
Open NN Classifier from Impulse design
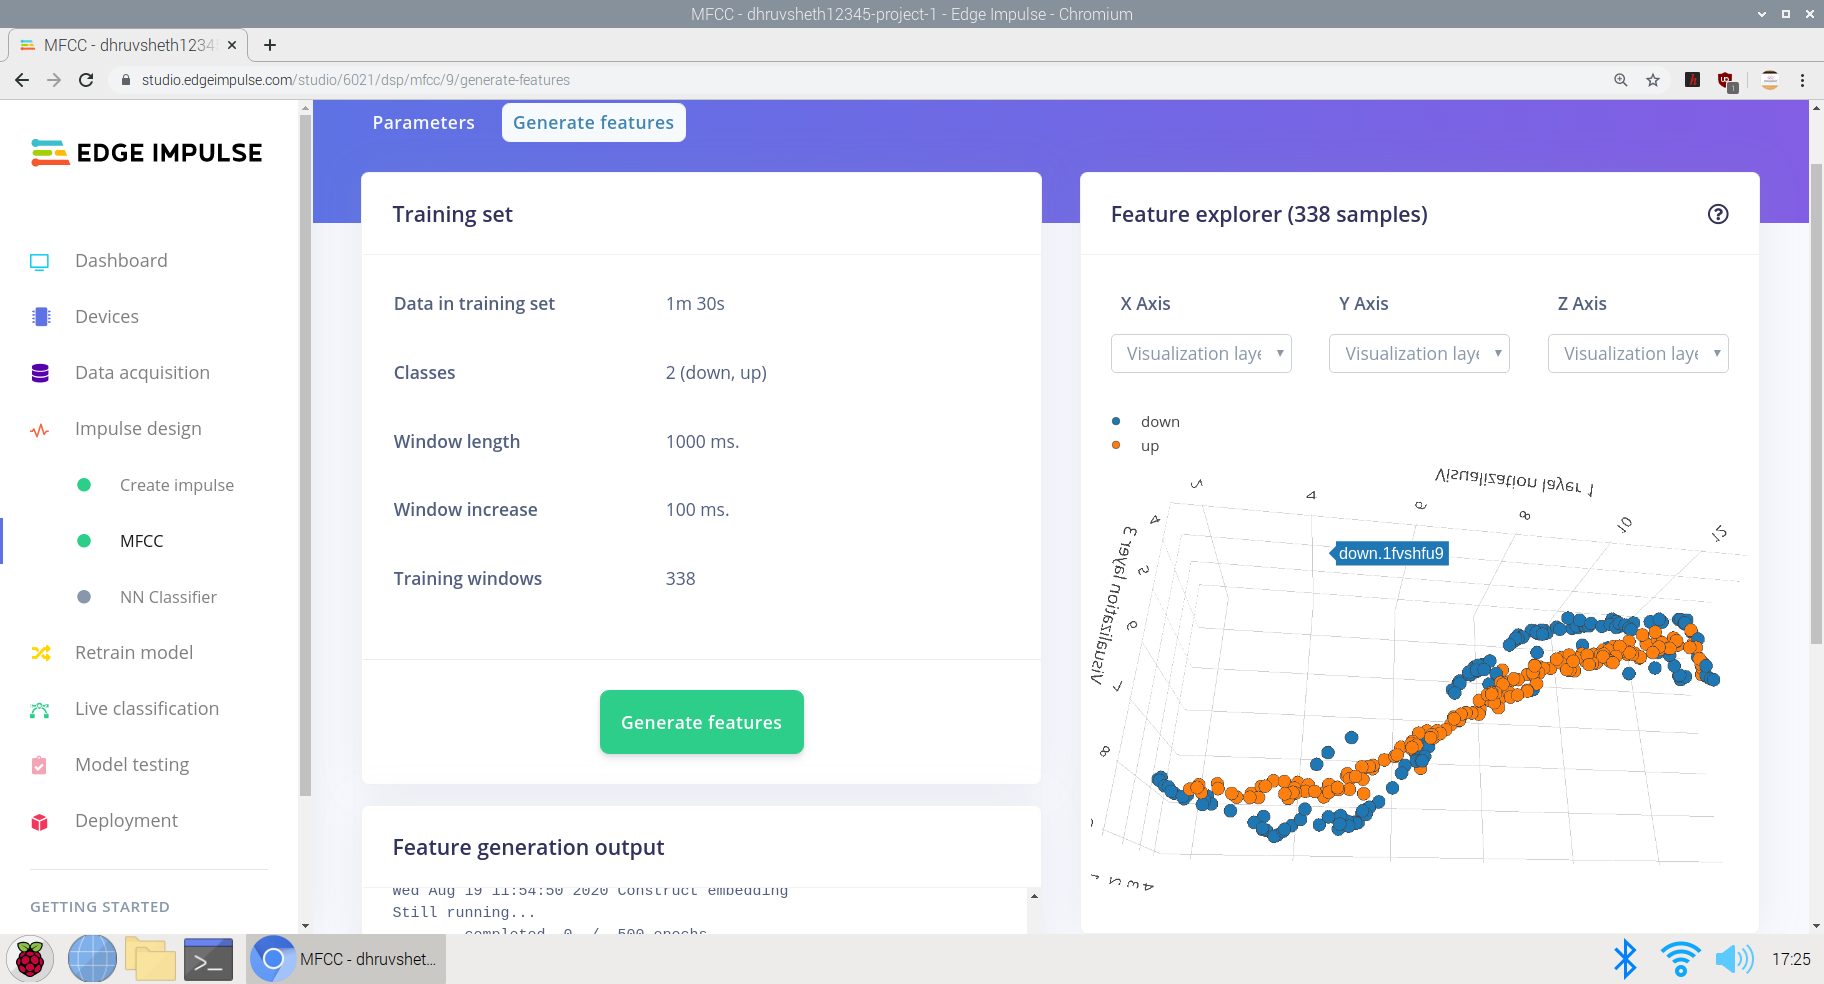tap(168, 597)
